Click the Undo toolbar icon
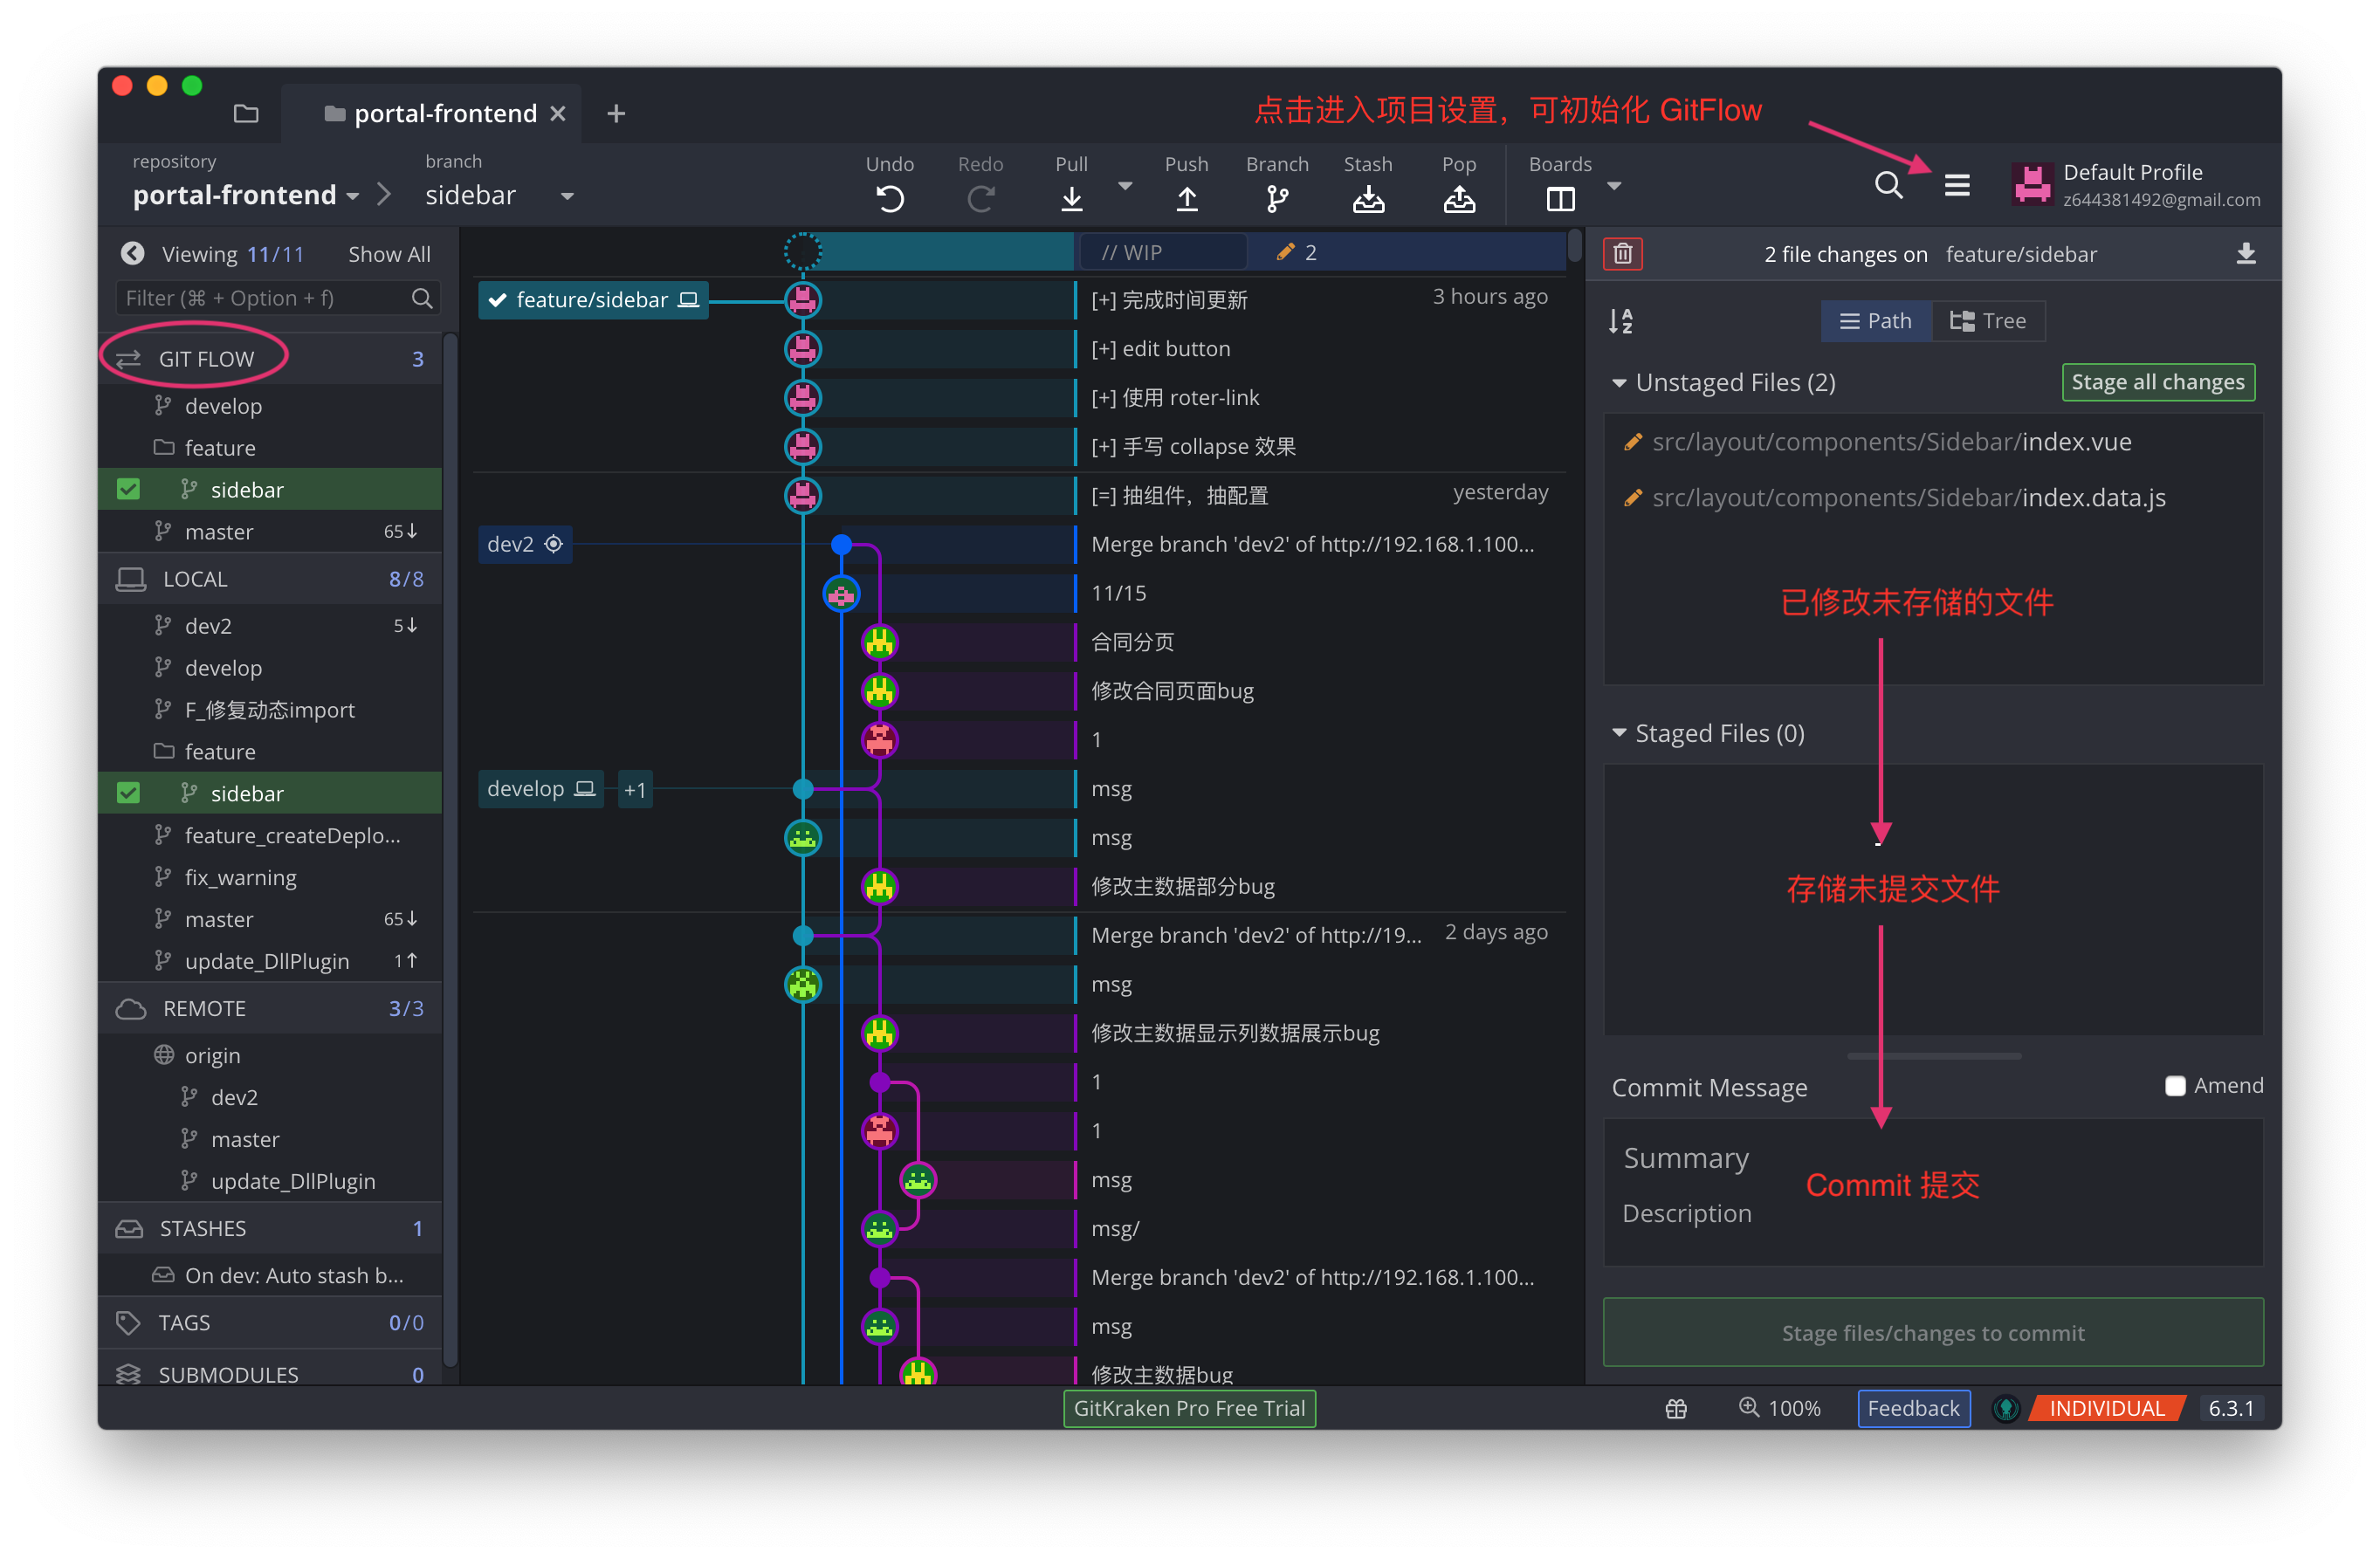The width and height of the screenshot is (2380, 1559). (x=889, y=199)
